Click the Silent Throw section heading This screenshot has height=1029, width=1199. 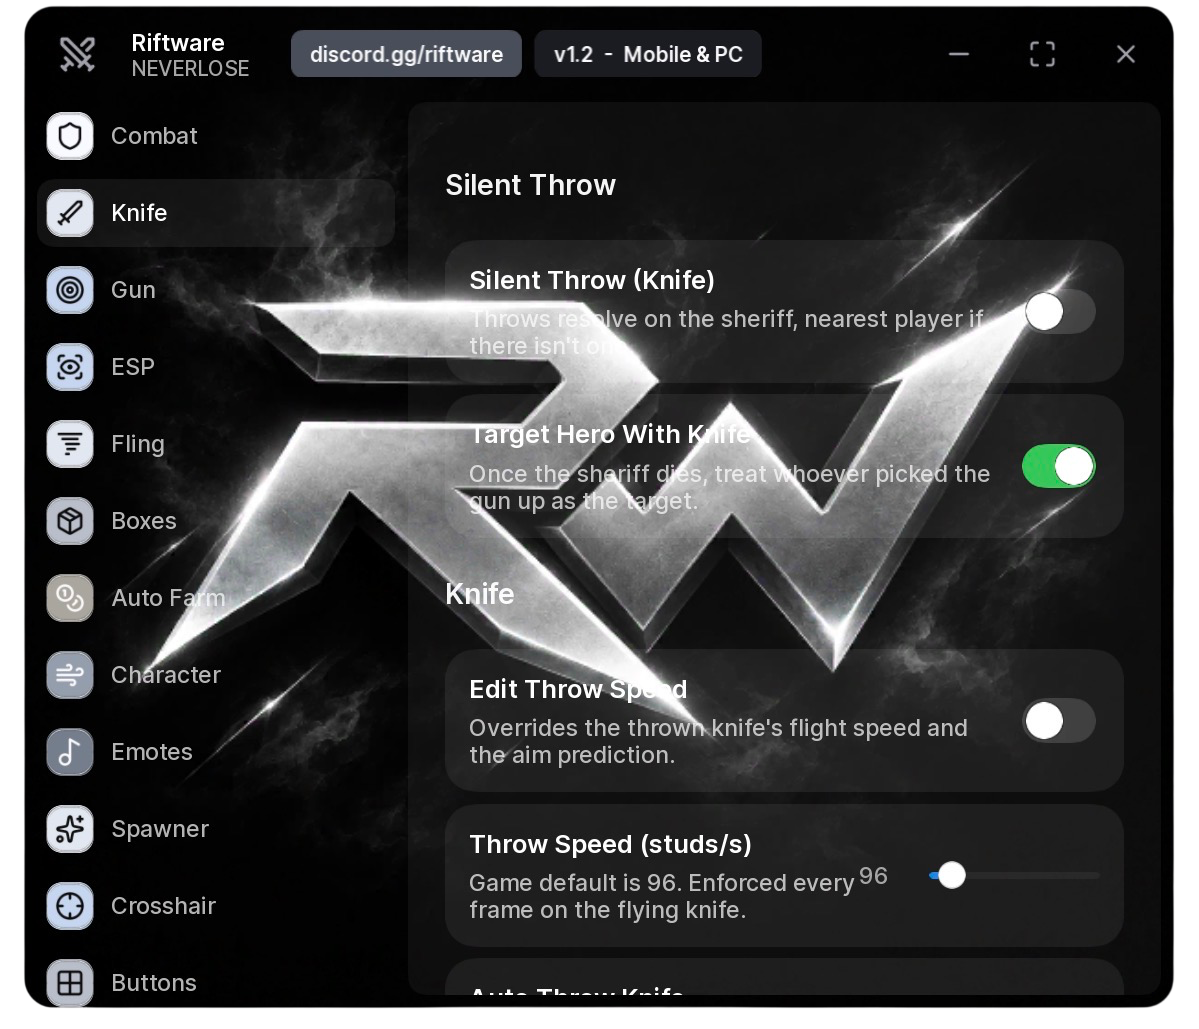pyautogui.click(x=531, y=185)
